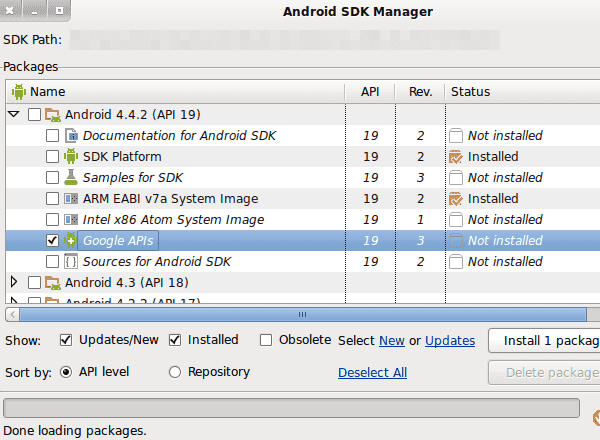Click Not installed status icon for Documentation
This screenshot has height=440, width=600.
456,135
